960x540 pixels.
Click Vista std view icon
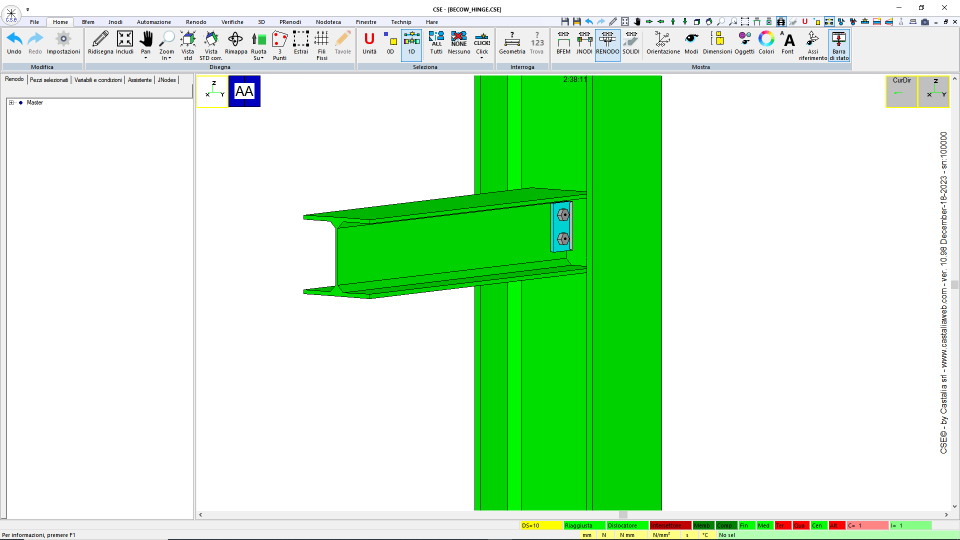click(x=188, y=44)
